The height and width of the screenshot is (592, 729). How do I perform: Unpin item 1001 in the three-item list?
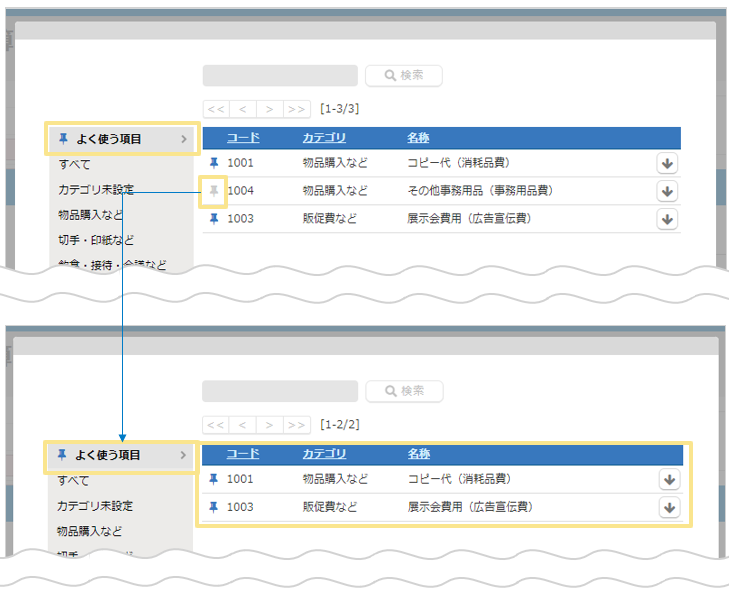pyautogui.click(x=213, y=162)
